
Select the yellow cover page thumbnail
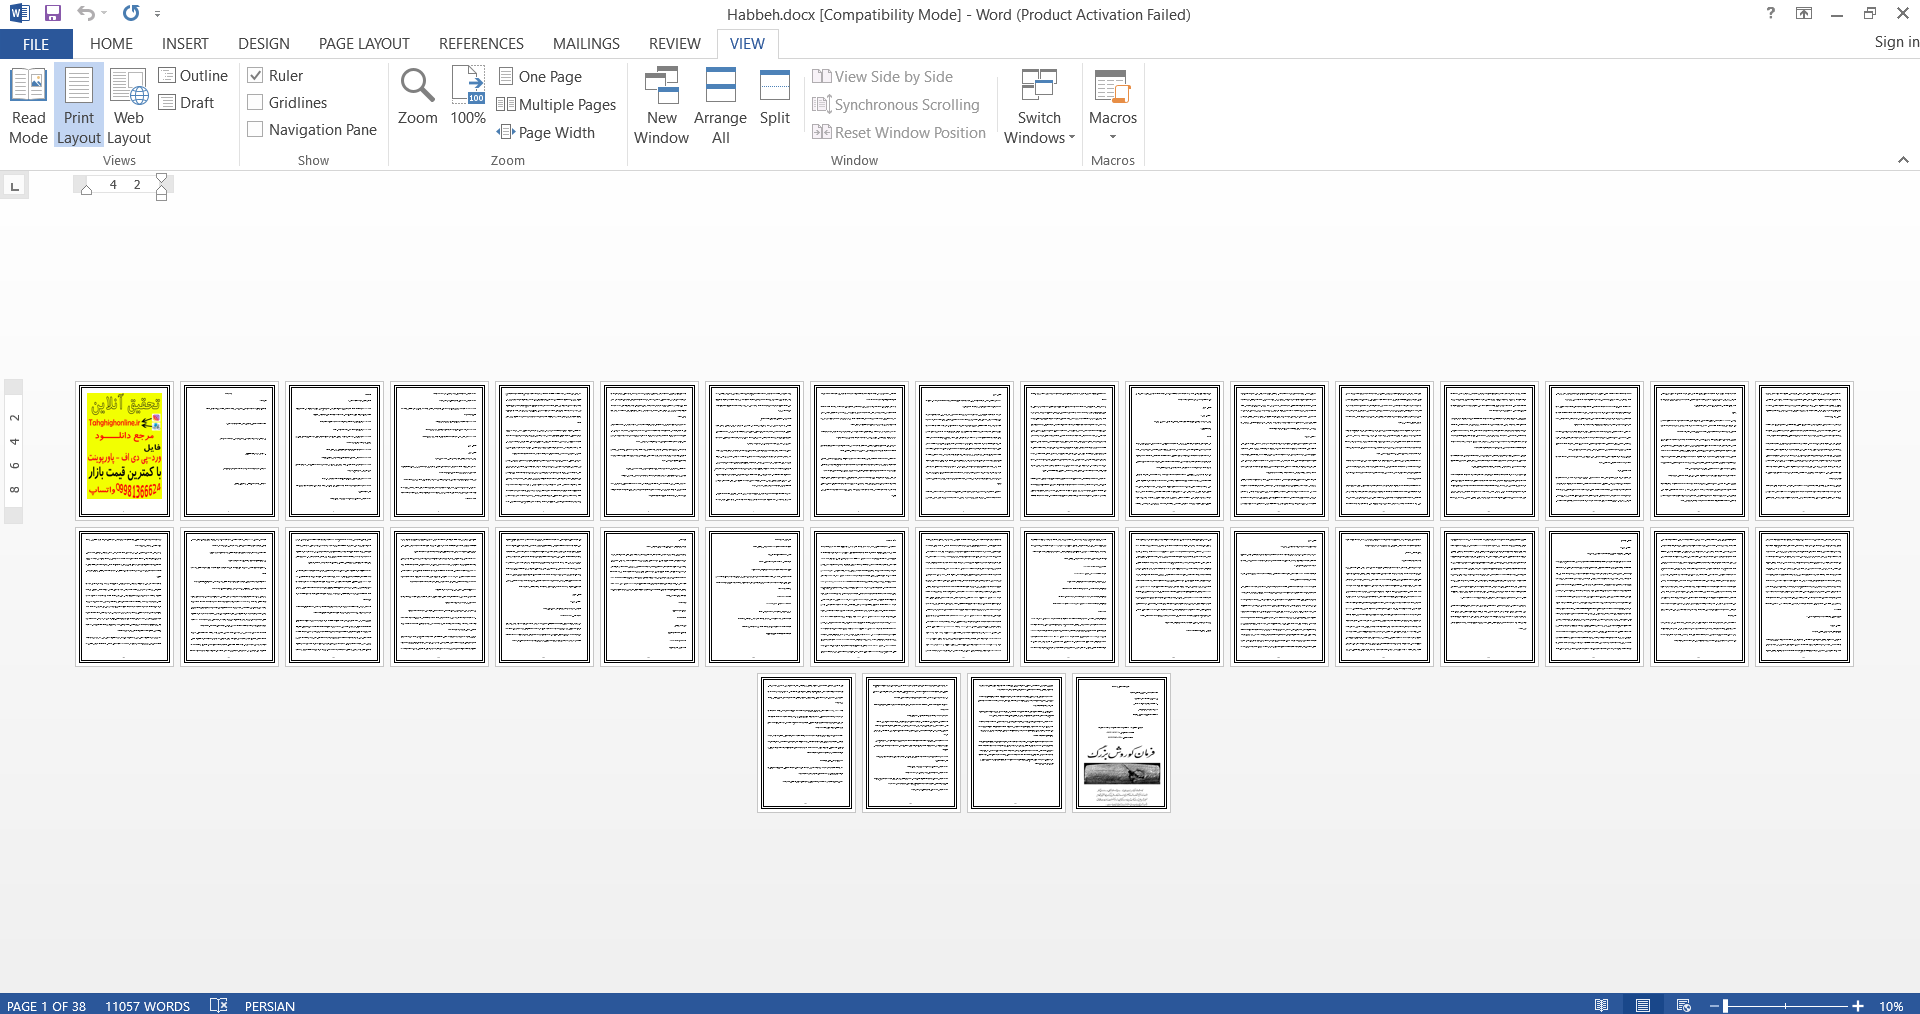coord(124,451)
